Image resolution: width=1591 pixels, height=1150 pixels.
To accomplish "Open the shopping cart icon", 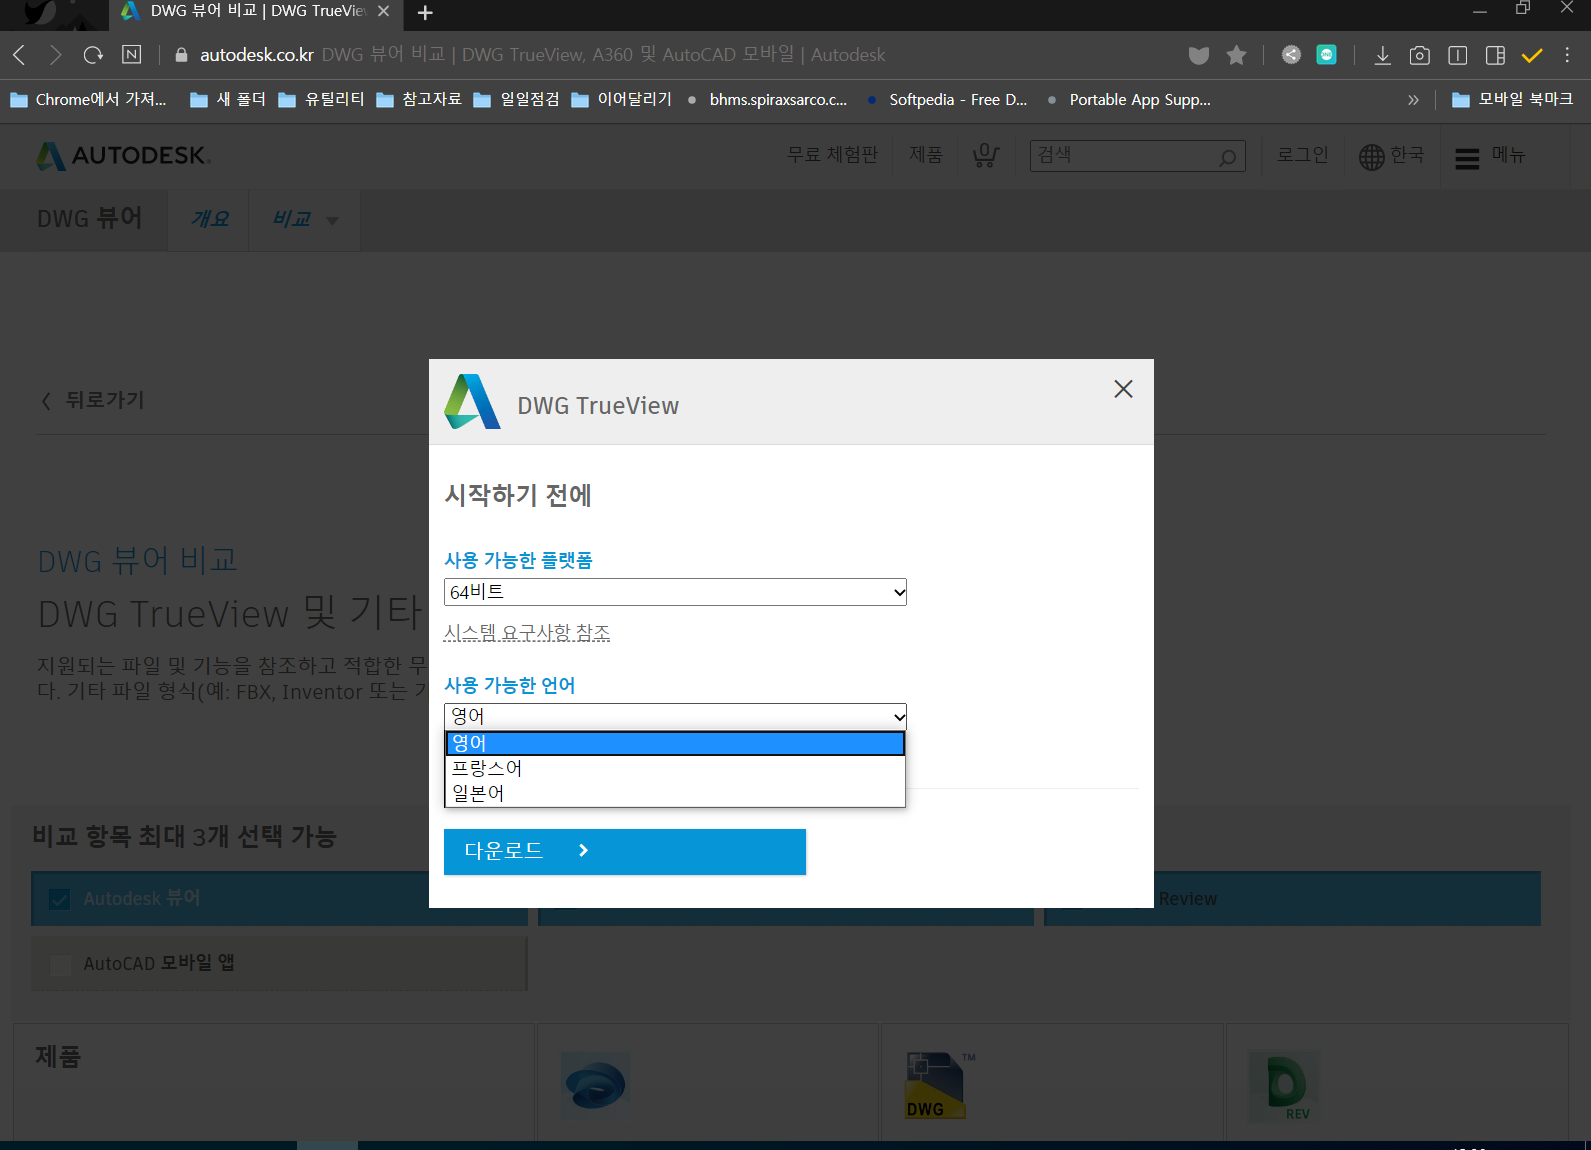I will (986, 155).
